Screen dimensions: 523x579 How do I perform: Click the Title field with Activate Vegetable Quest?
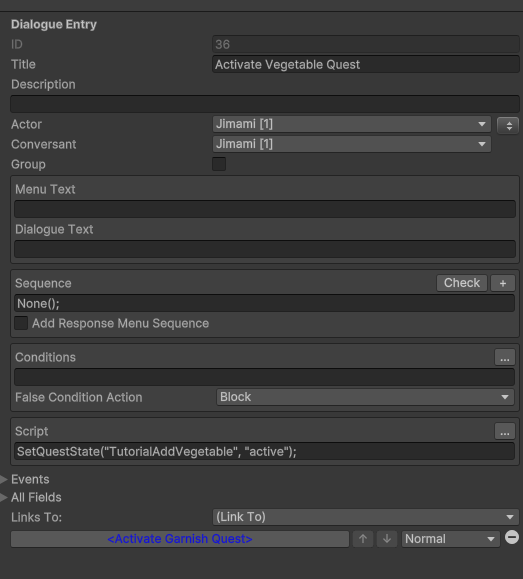point(366,64)
